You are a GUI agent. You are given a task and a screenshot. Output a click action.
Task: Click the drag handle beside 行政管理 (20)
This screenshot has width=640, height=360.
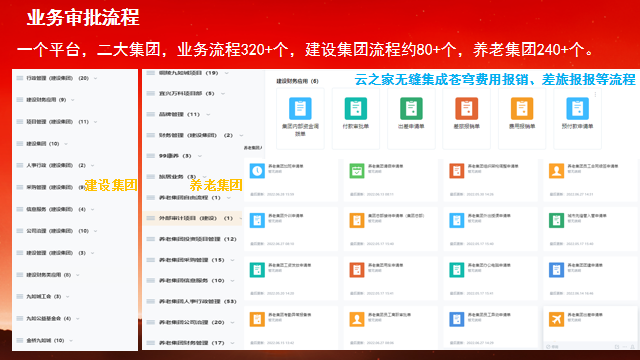pos(20,78)
